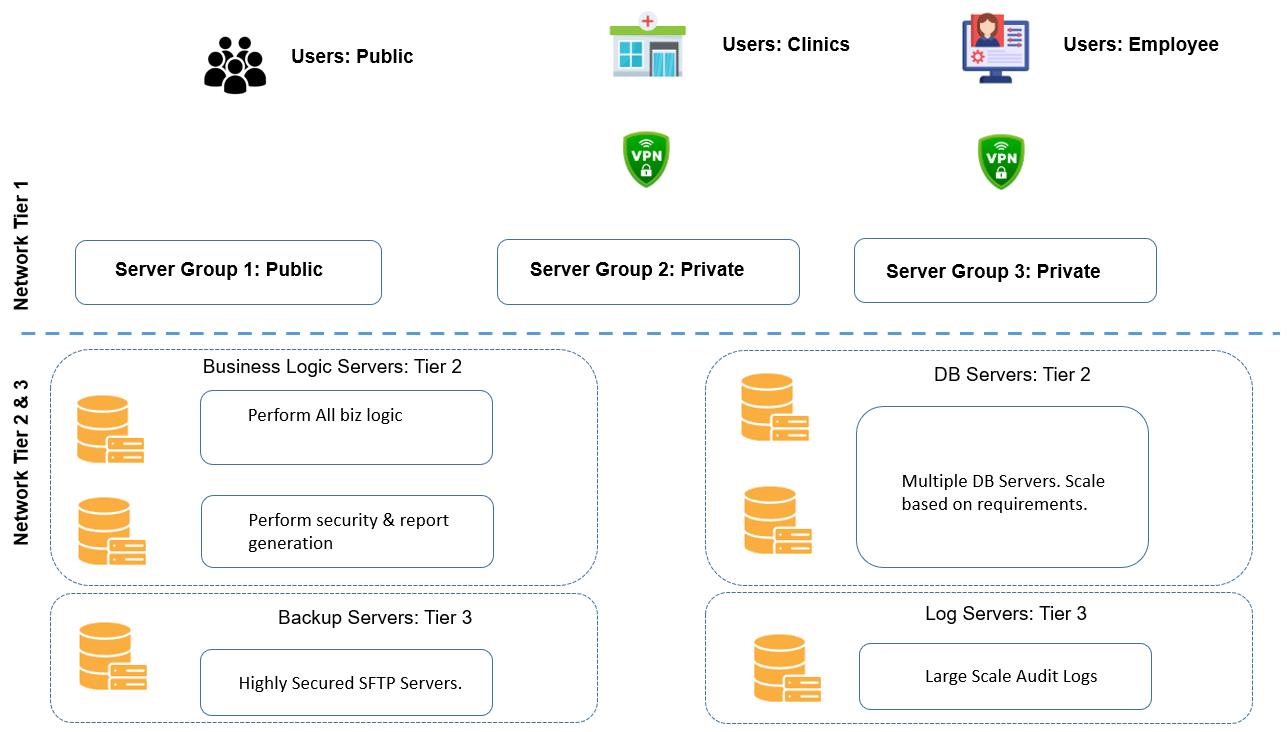Click the employee computer icon

click(x=995, y=48)
